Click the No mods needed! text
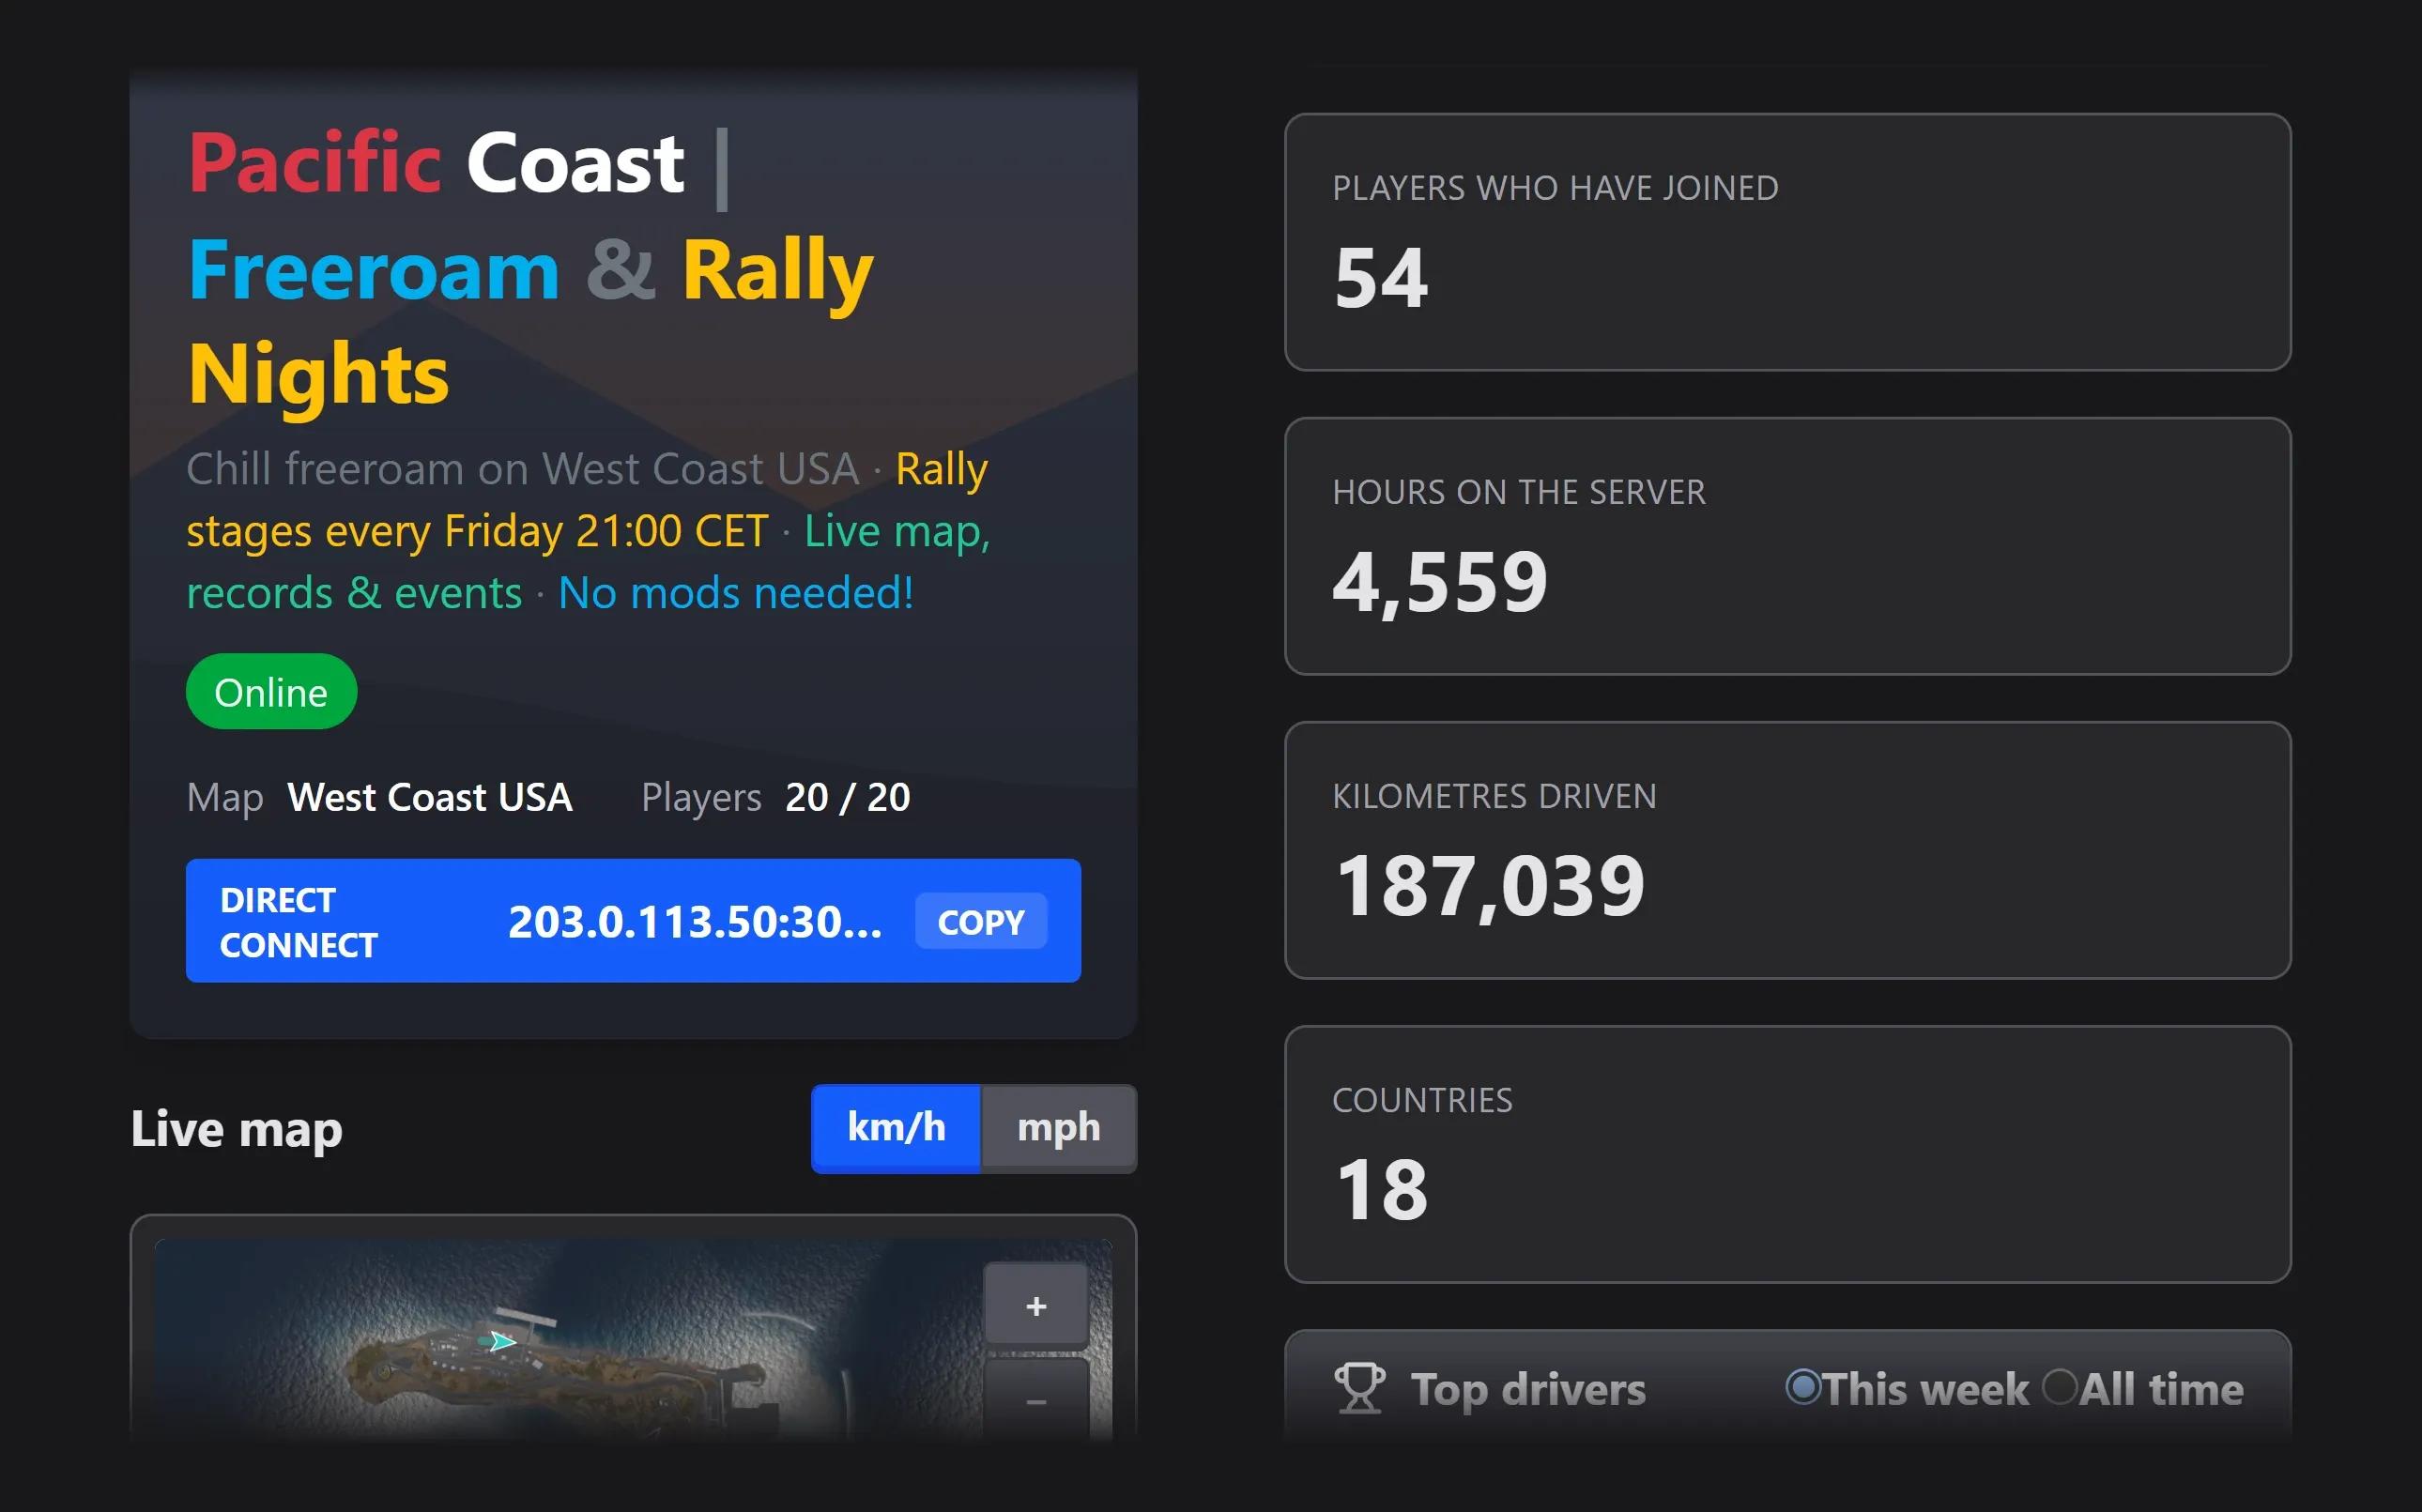 click(x=735, y=593)
